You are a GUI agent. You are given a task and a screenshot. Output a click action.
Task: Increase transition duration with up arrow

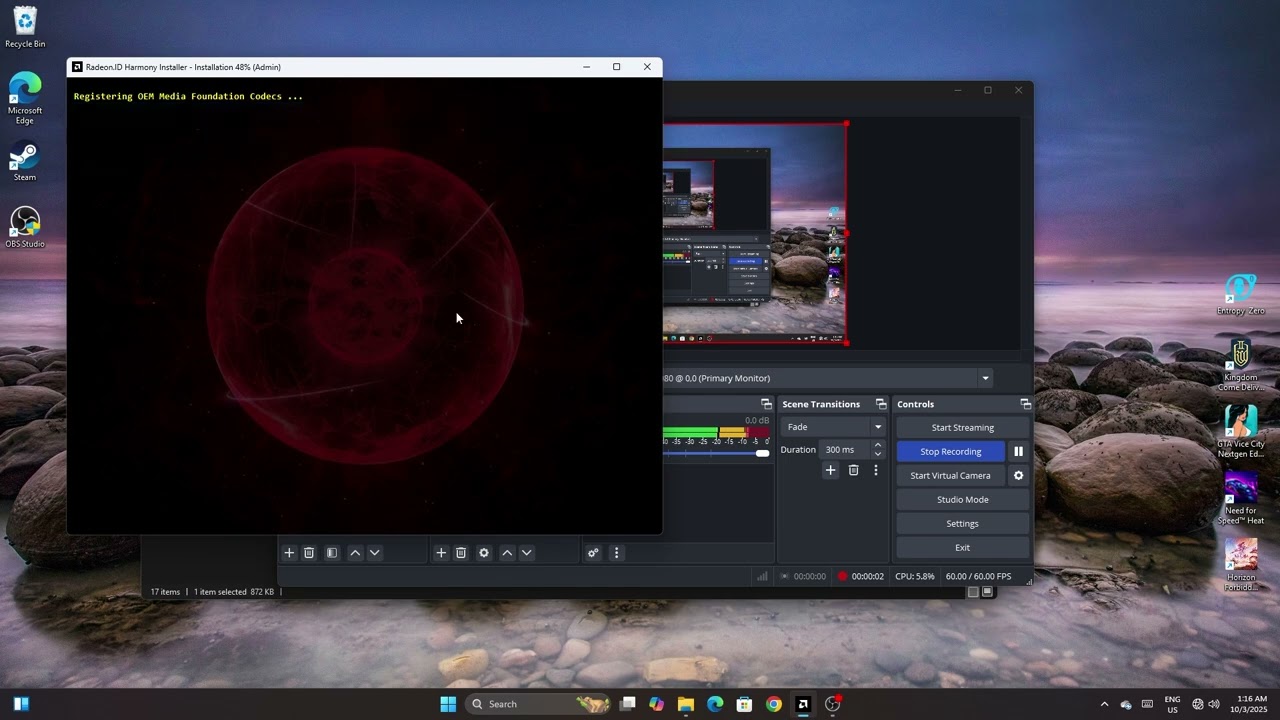[x=878, y=445]
